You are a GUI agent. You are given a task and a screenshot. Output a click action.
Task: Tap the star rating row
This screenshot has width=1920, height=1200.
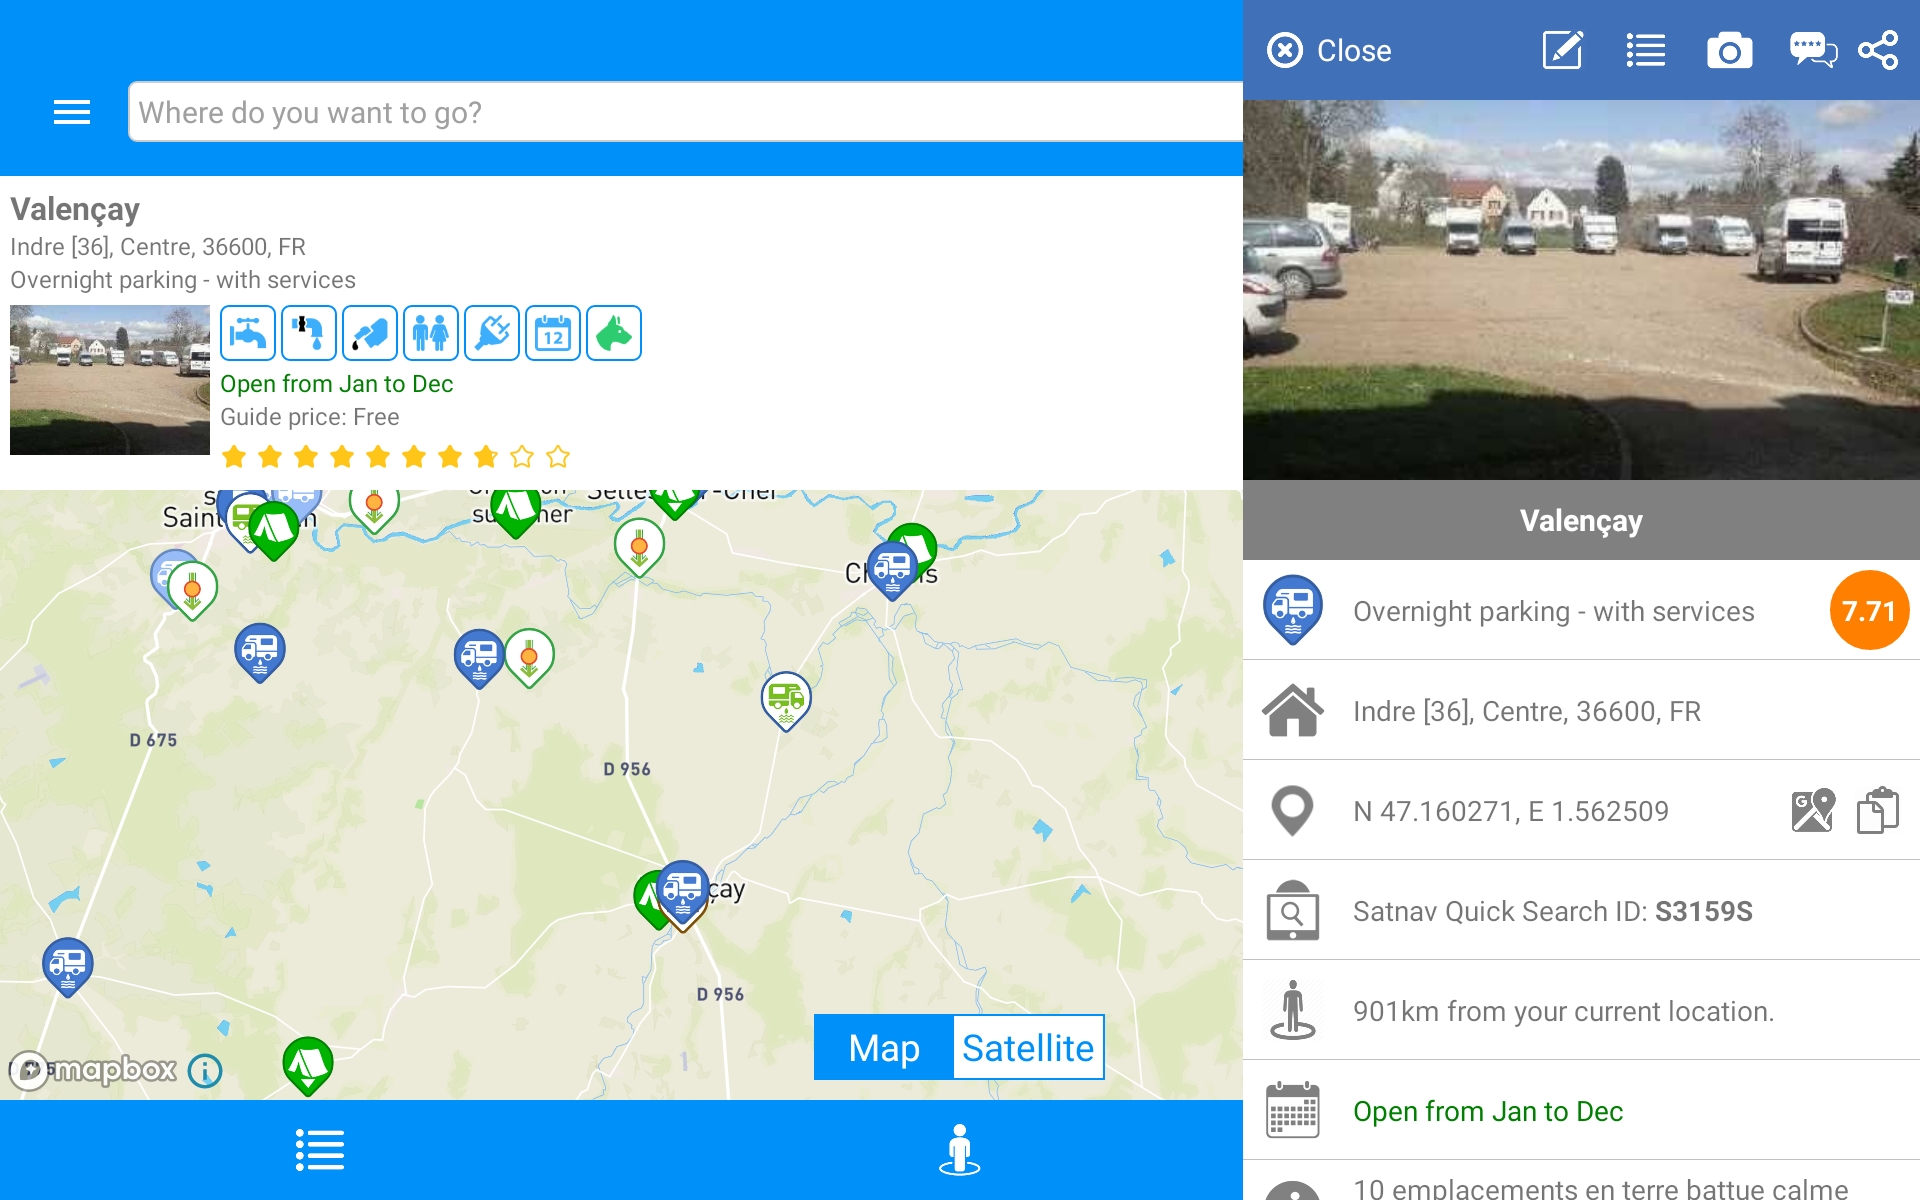(x=396, y=457)
